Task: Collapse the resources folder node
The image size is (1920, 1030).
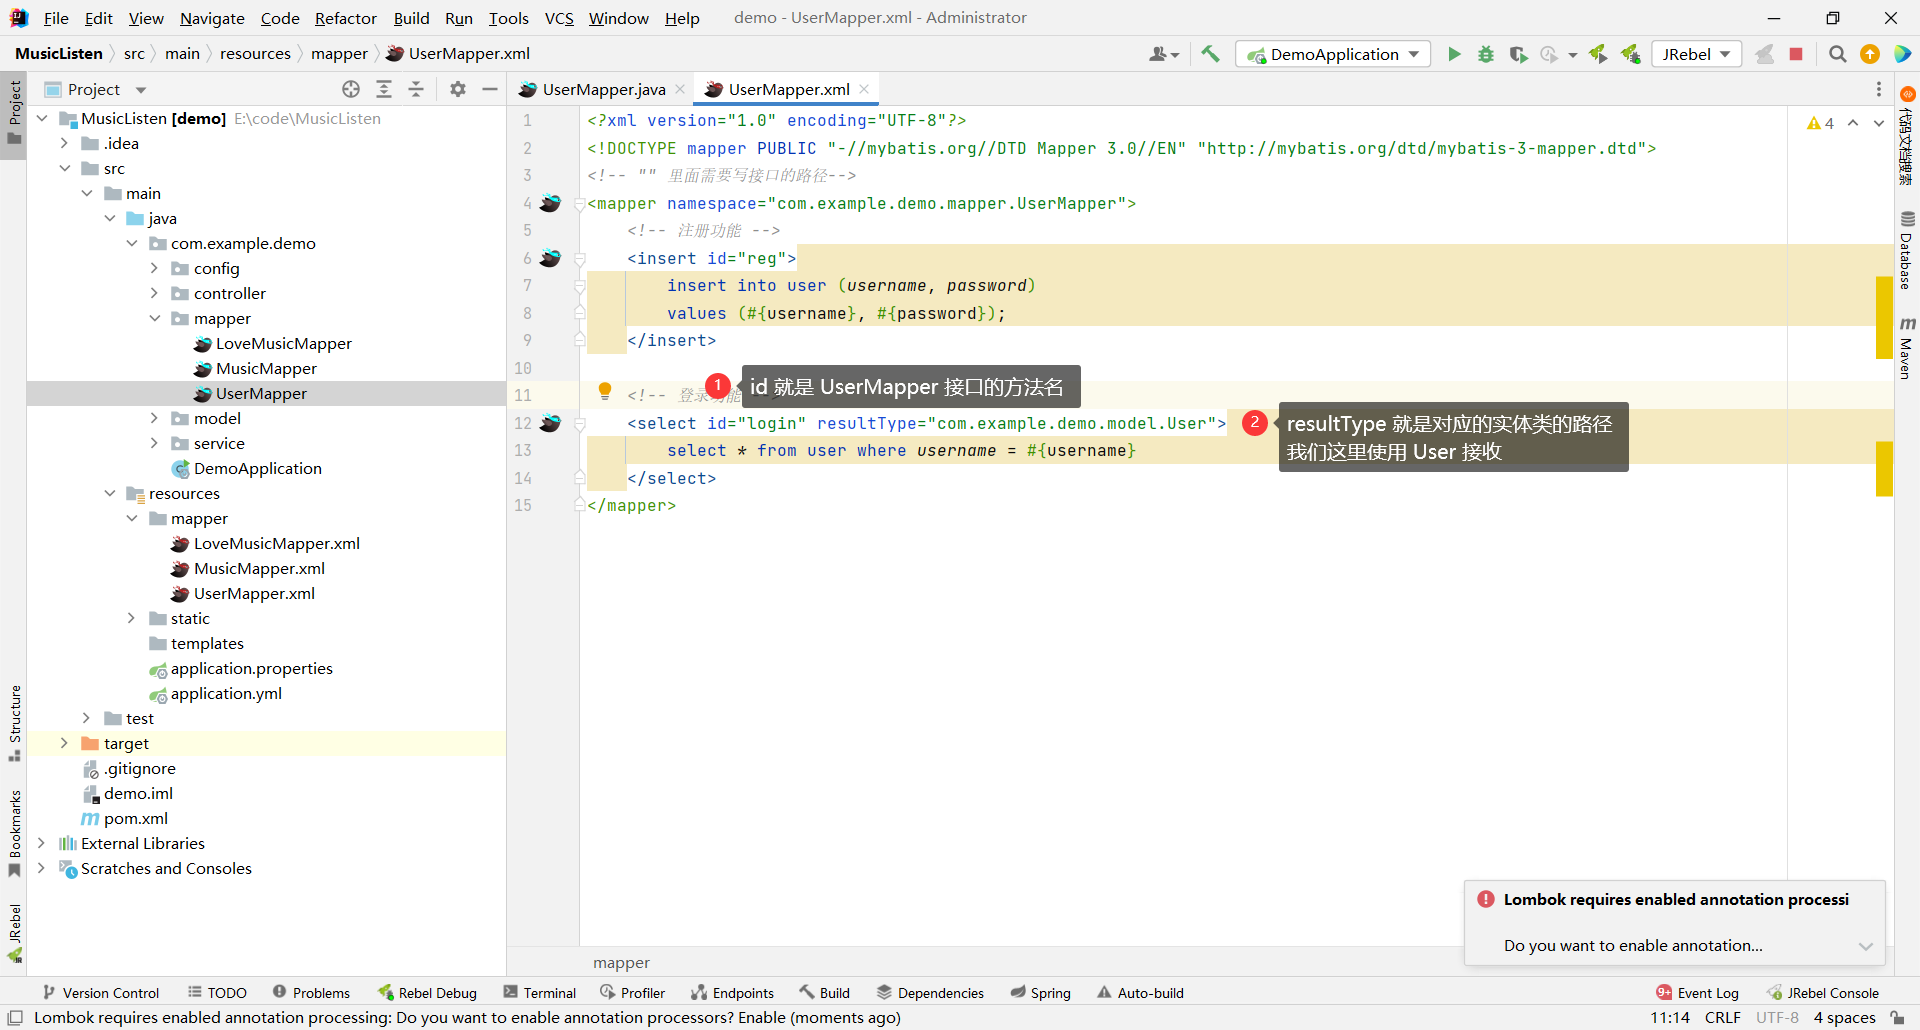Action: 110,493
